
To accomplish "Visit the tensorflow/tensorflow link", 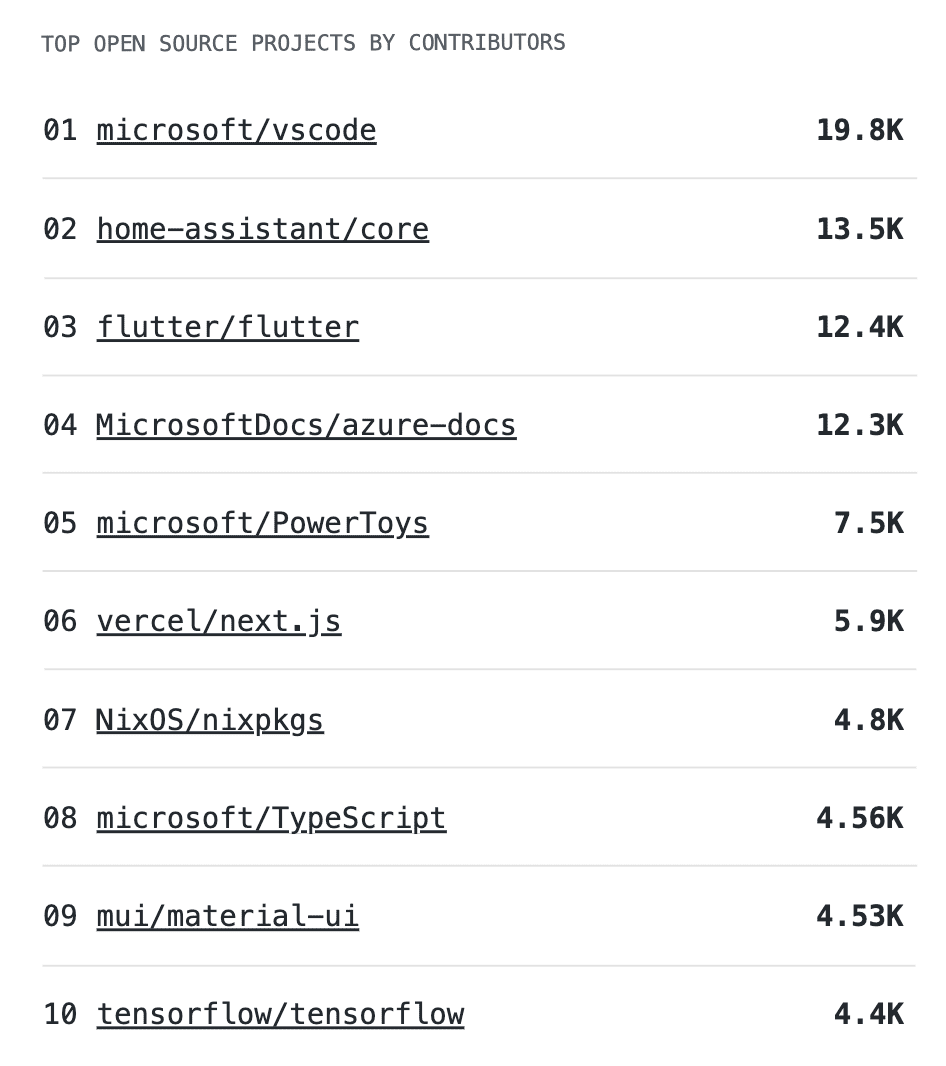I will [x=280, y=1014].
